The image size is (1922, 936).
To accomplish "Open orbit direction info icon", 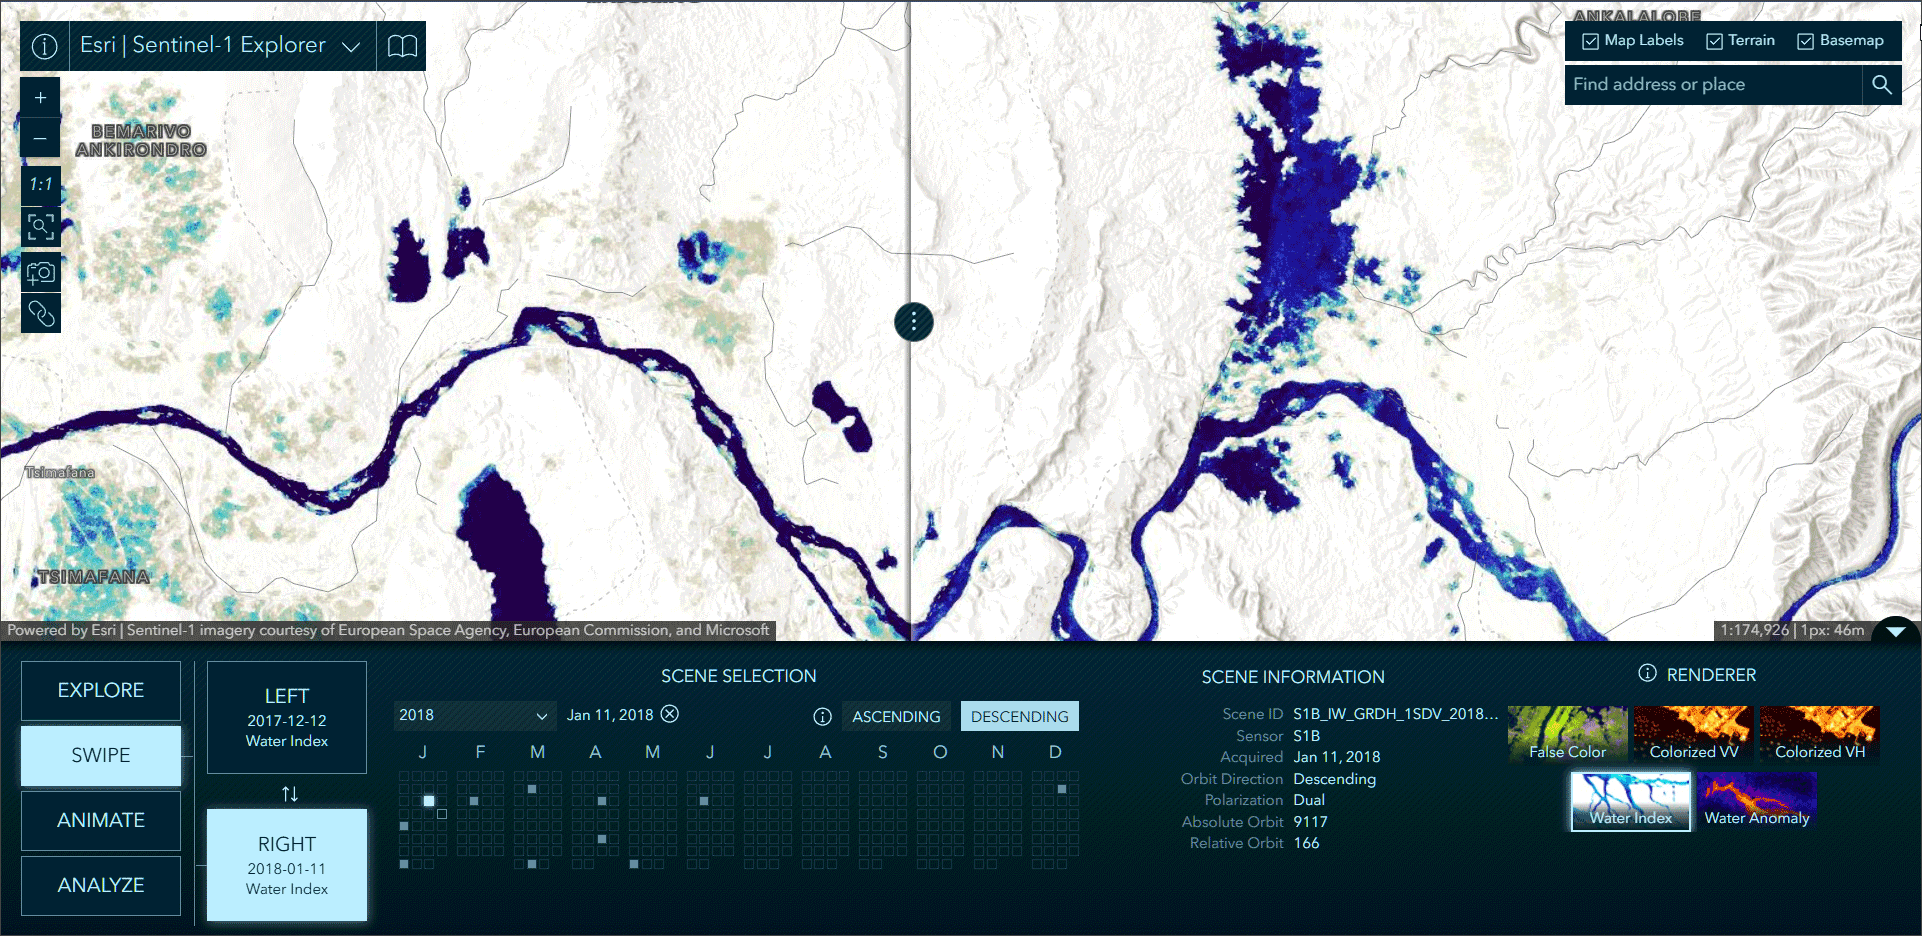I will [823, 716].
